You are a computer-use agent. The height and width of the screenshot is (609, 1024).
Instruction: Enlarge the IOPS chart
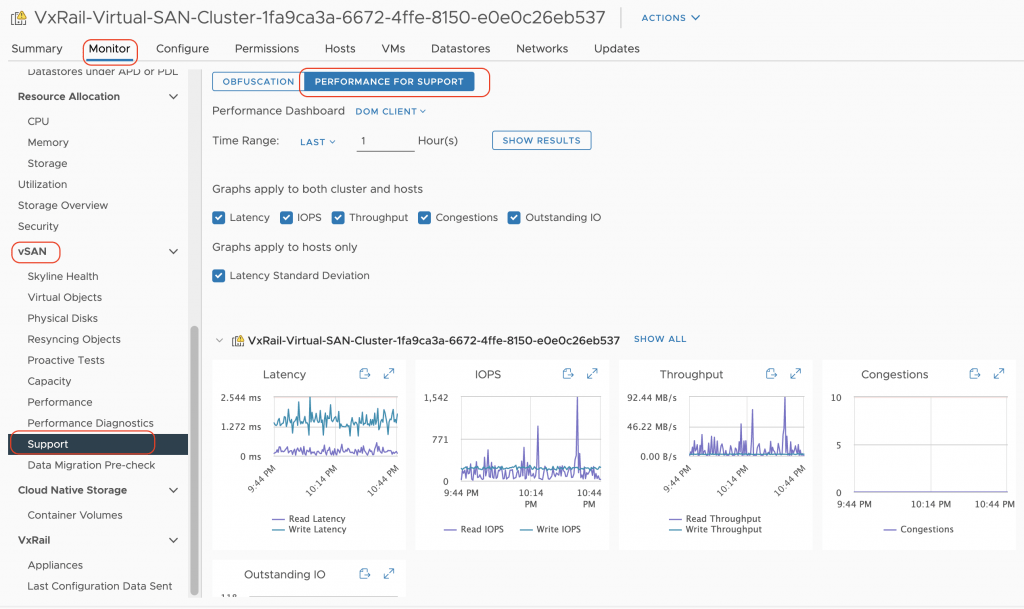(x=592, y=374)
